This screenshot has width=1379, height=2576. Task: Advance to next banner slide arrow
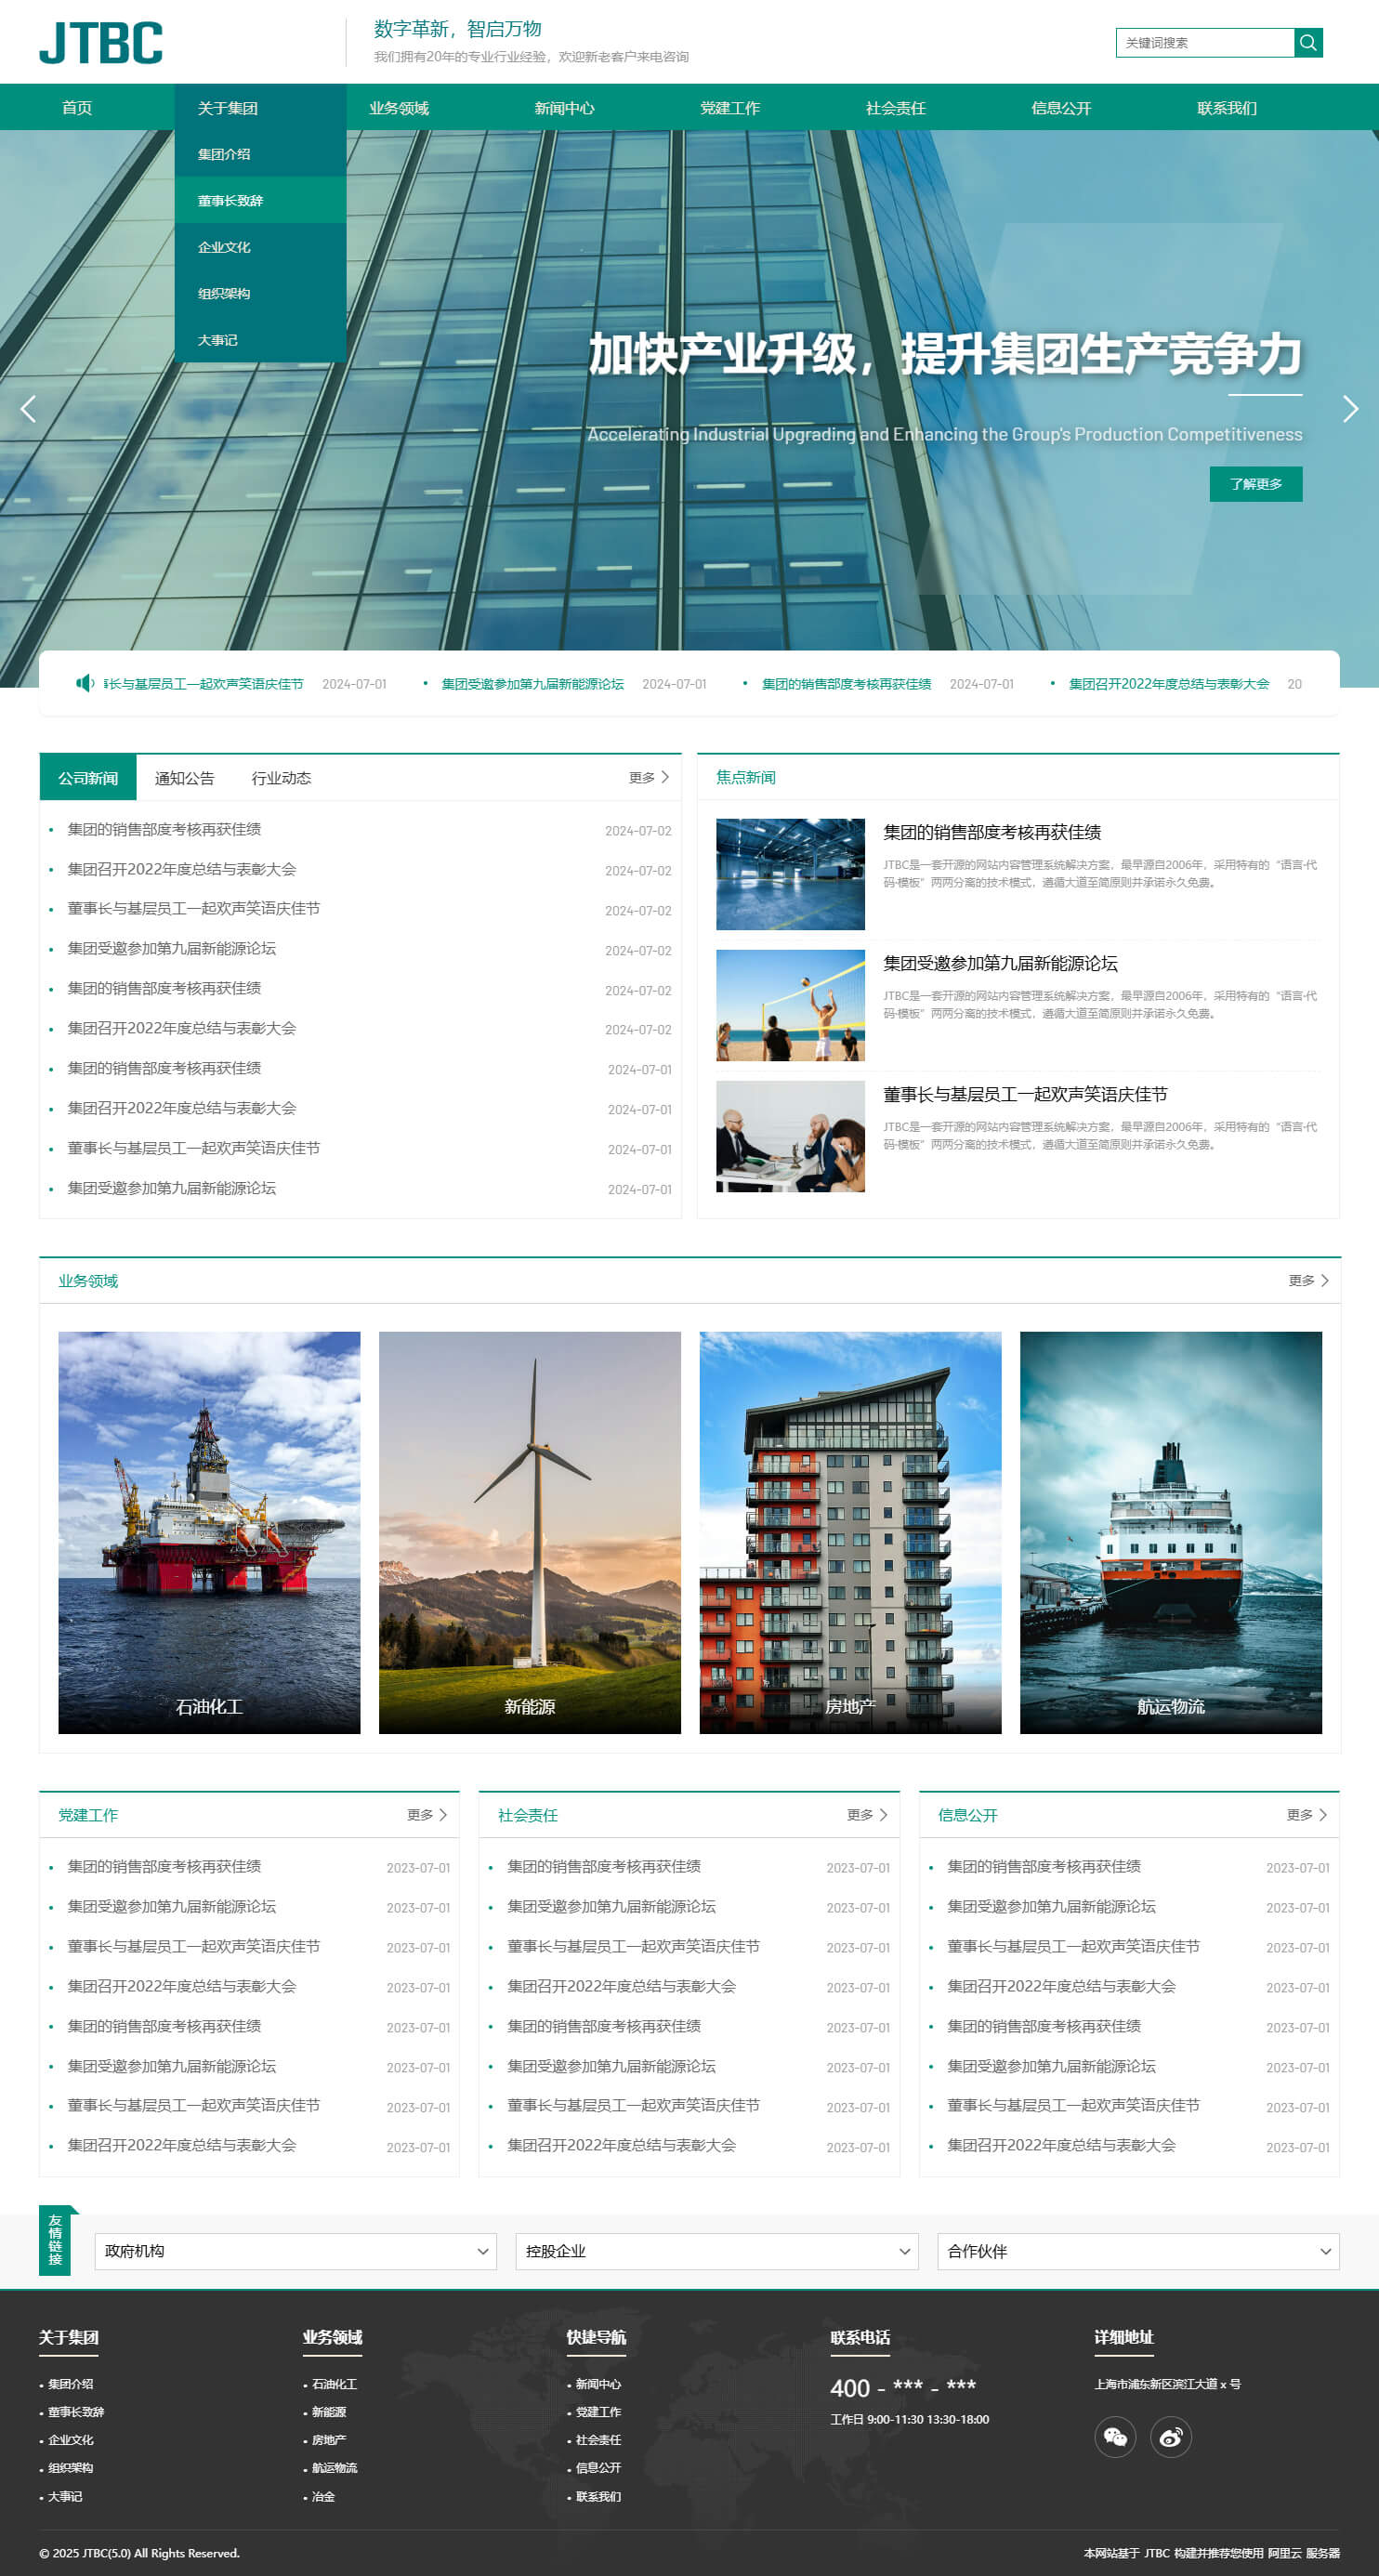tap(1349, 409)
